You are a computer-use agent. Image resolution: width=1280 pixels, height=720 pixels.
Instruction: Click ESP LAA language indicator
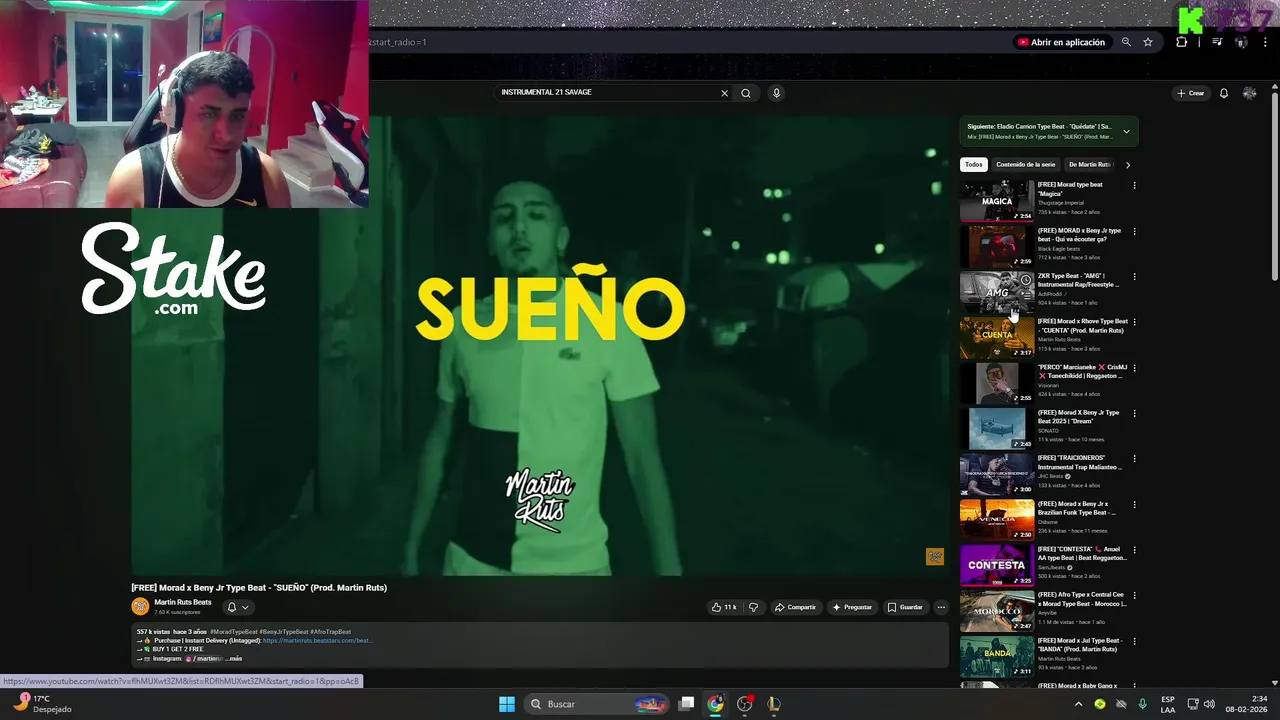[1168, 704]
